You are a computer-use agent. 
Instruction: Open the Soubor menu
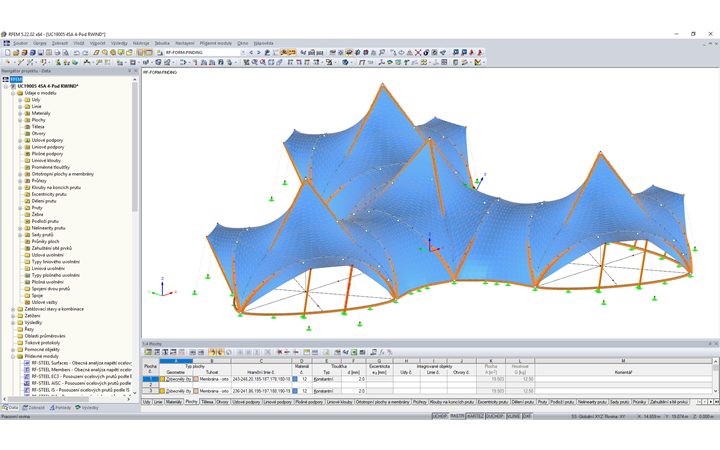point(20,43)
